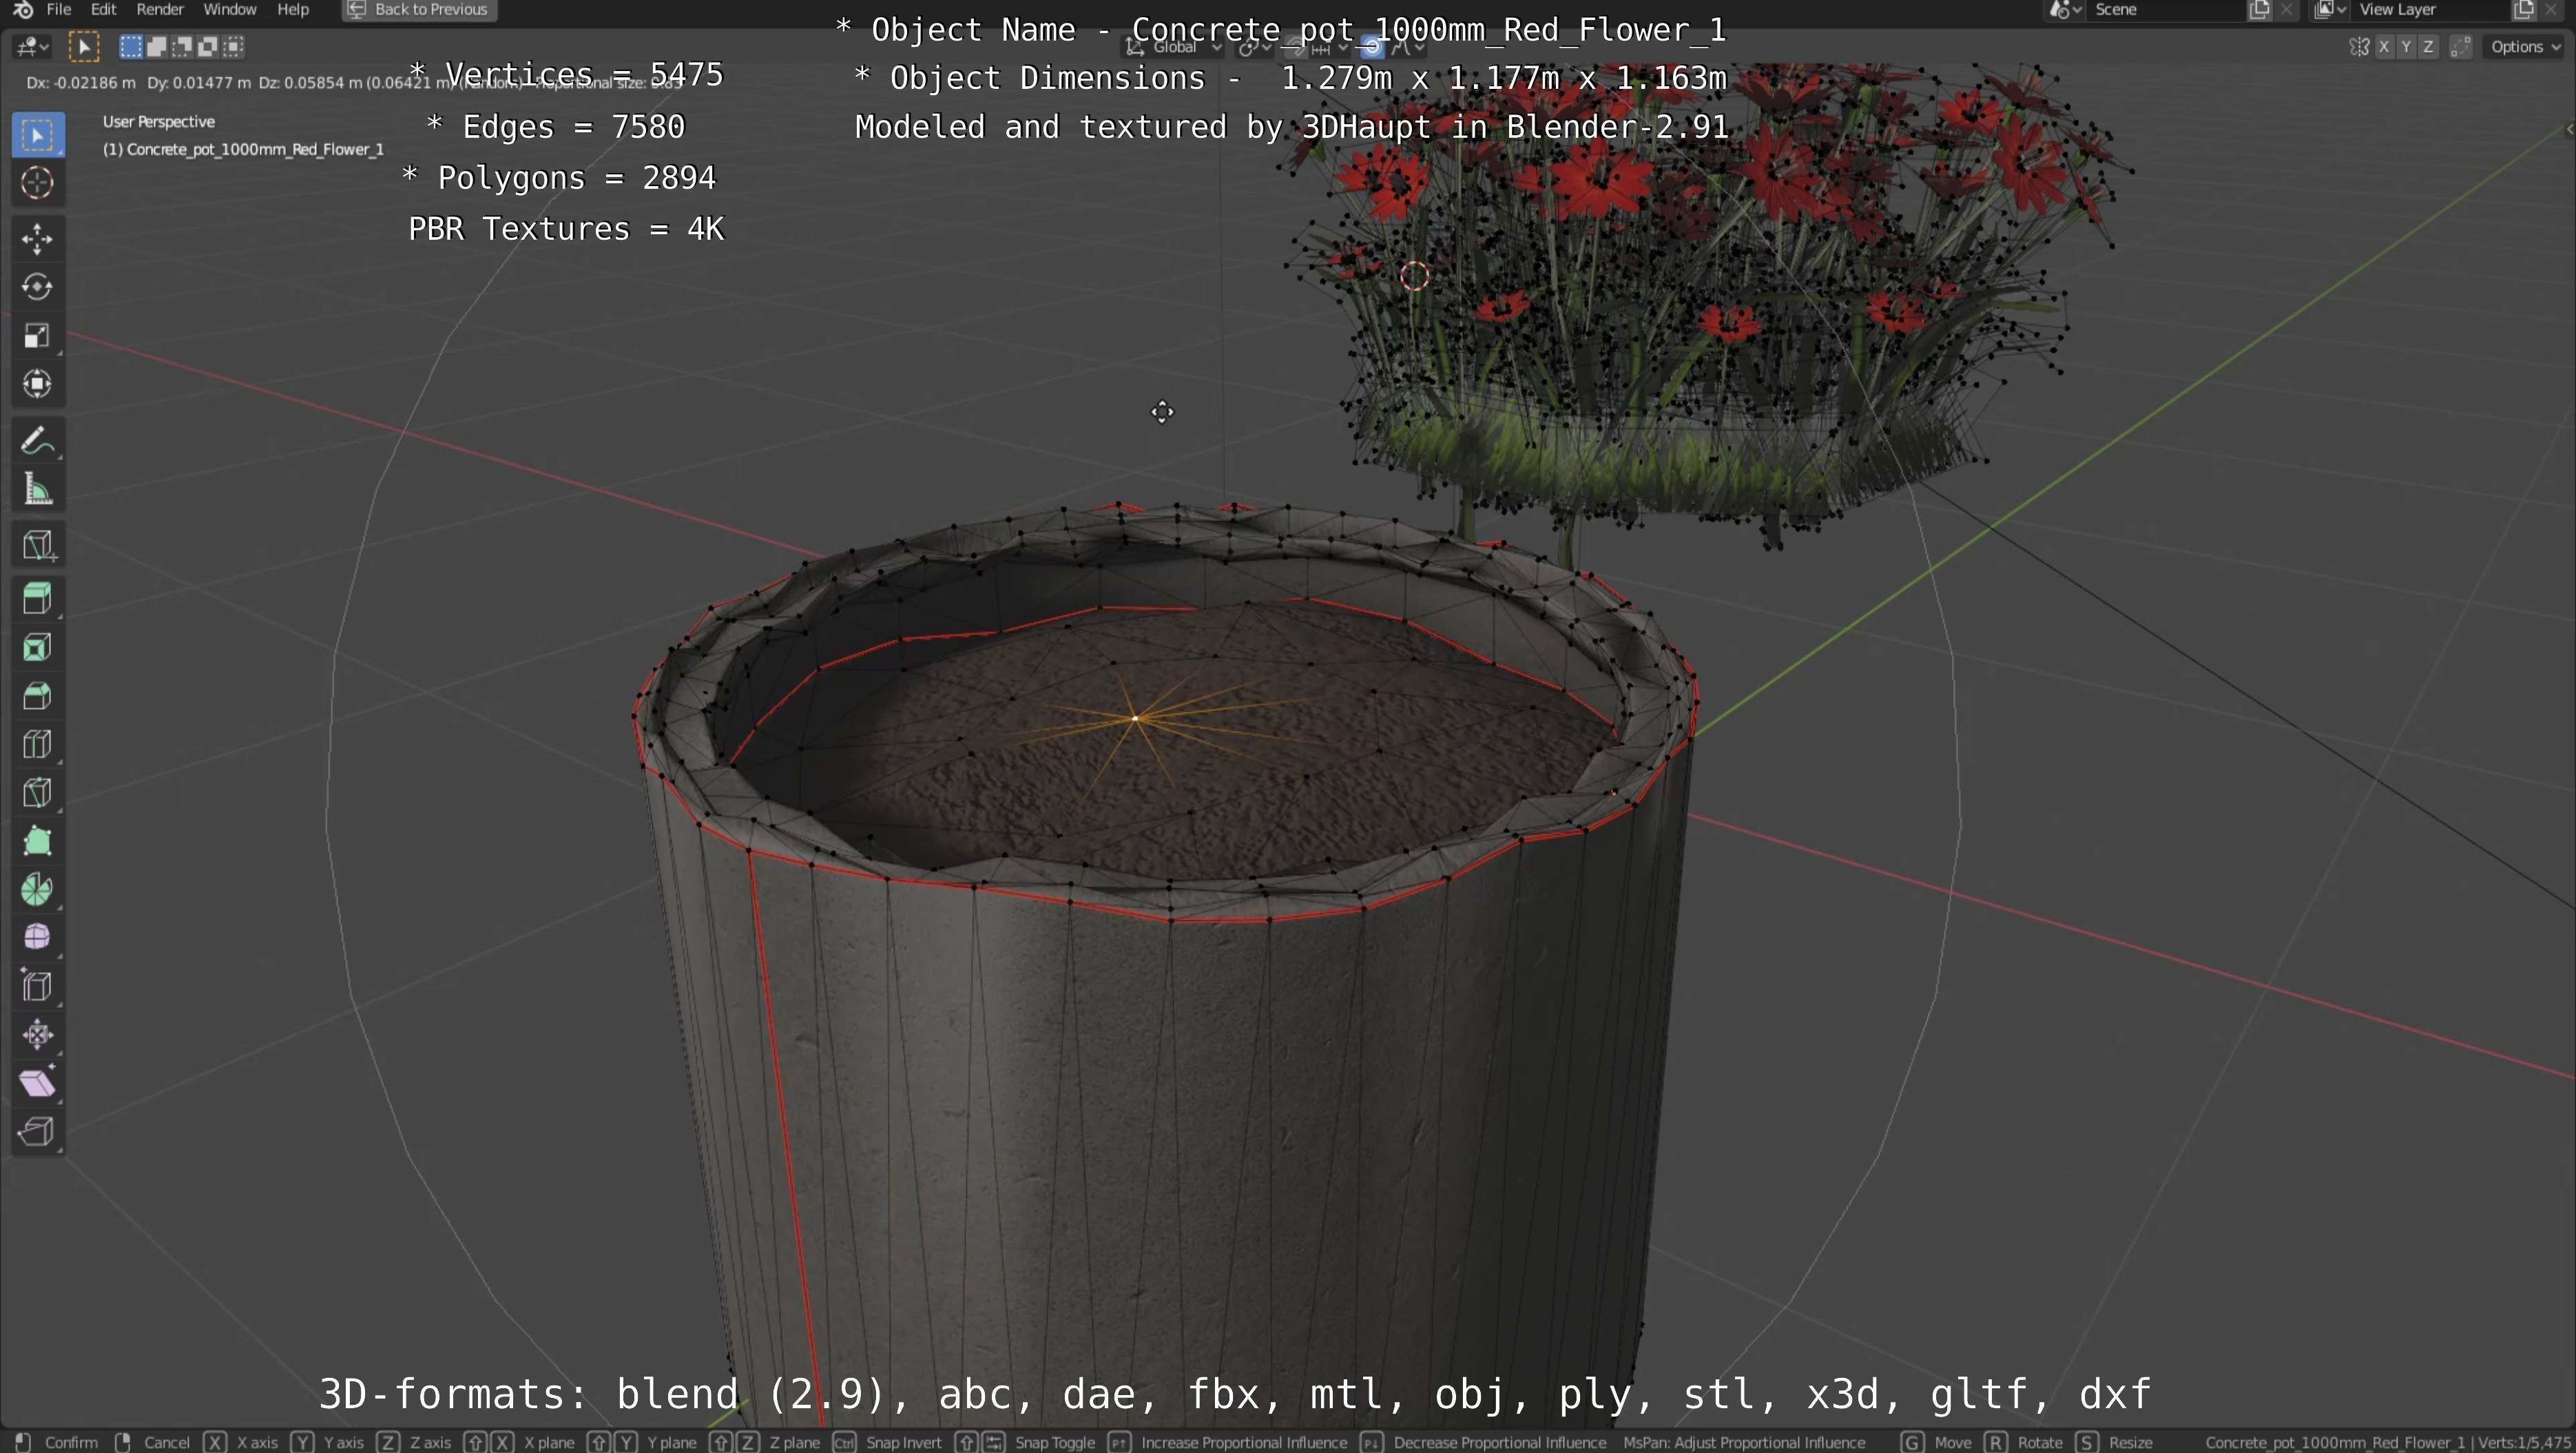Image resolution: width=2576 pixels, height=1453 pixels.
Task: Toggle X axis mesh mirror
Action: pos(2384,46)
